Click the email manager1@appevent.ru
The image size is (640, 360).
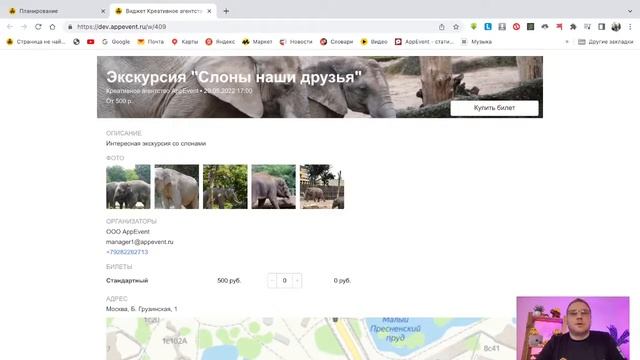pyautogui.click(x=140, y=242)
